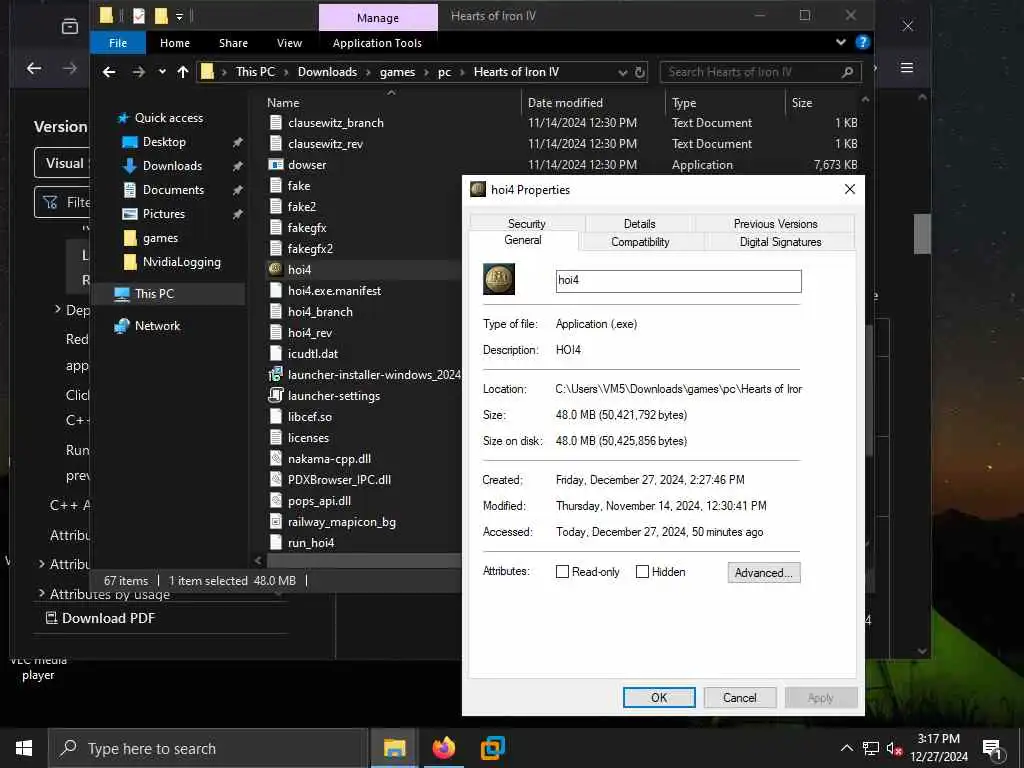Screen dimensions: 1024x768
Task: Open Network in the navigation pane
Action: tap(157, 326)
